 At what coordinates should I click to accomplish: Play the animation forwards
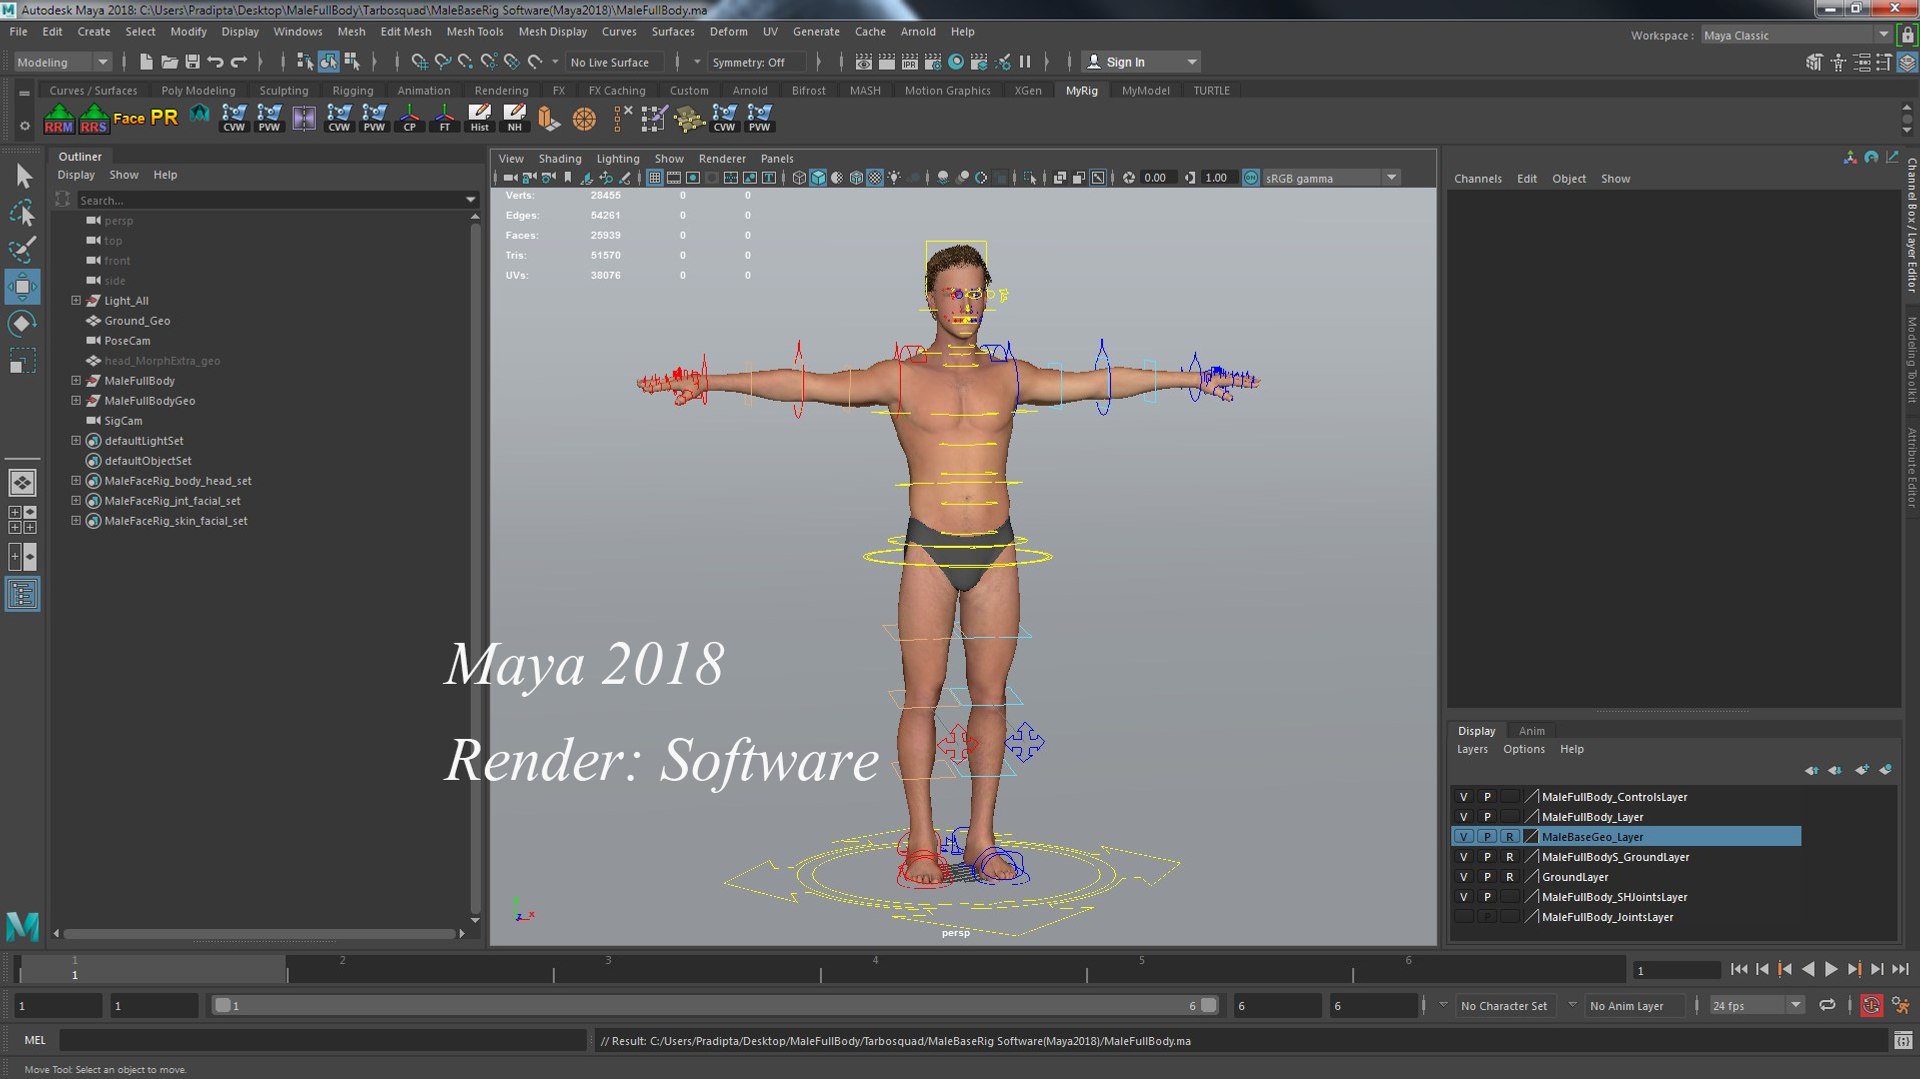pyautogui.click(x=1830, y=969)
